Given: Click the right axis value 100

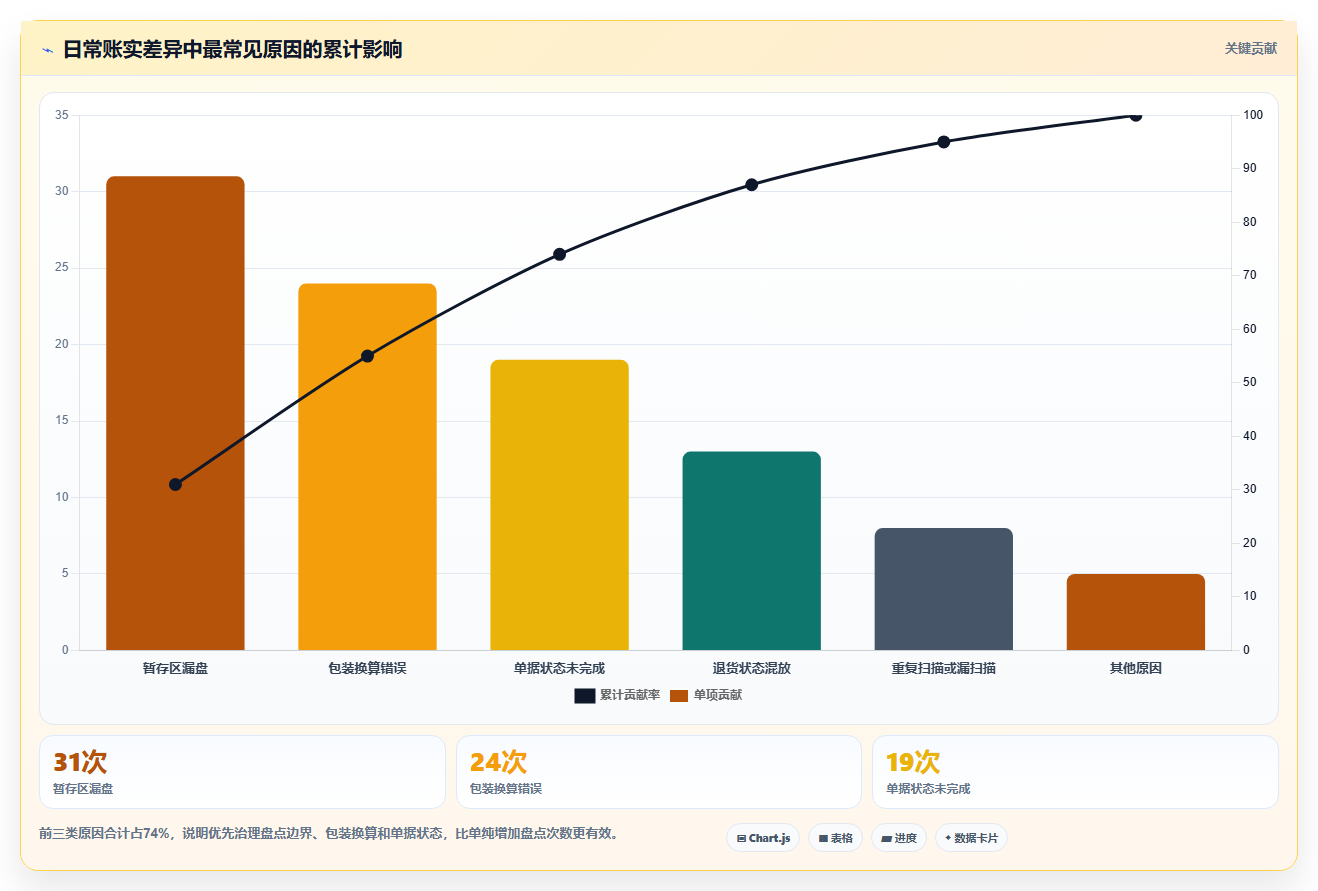Looking at the screenshot, I should tap(1253, 115).
